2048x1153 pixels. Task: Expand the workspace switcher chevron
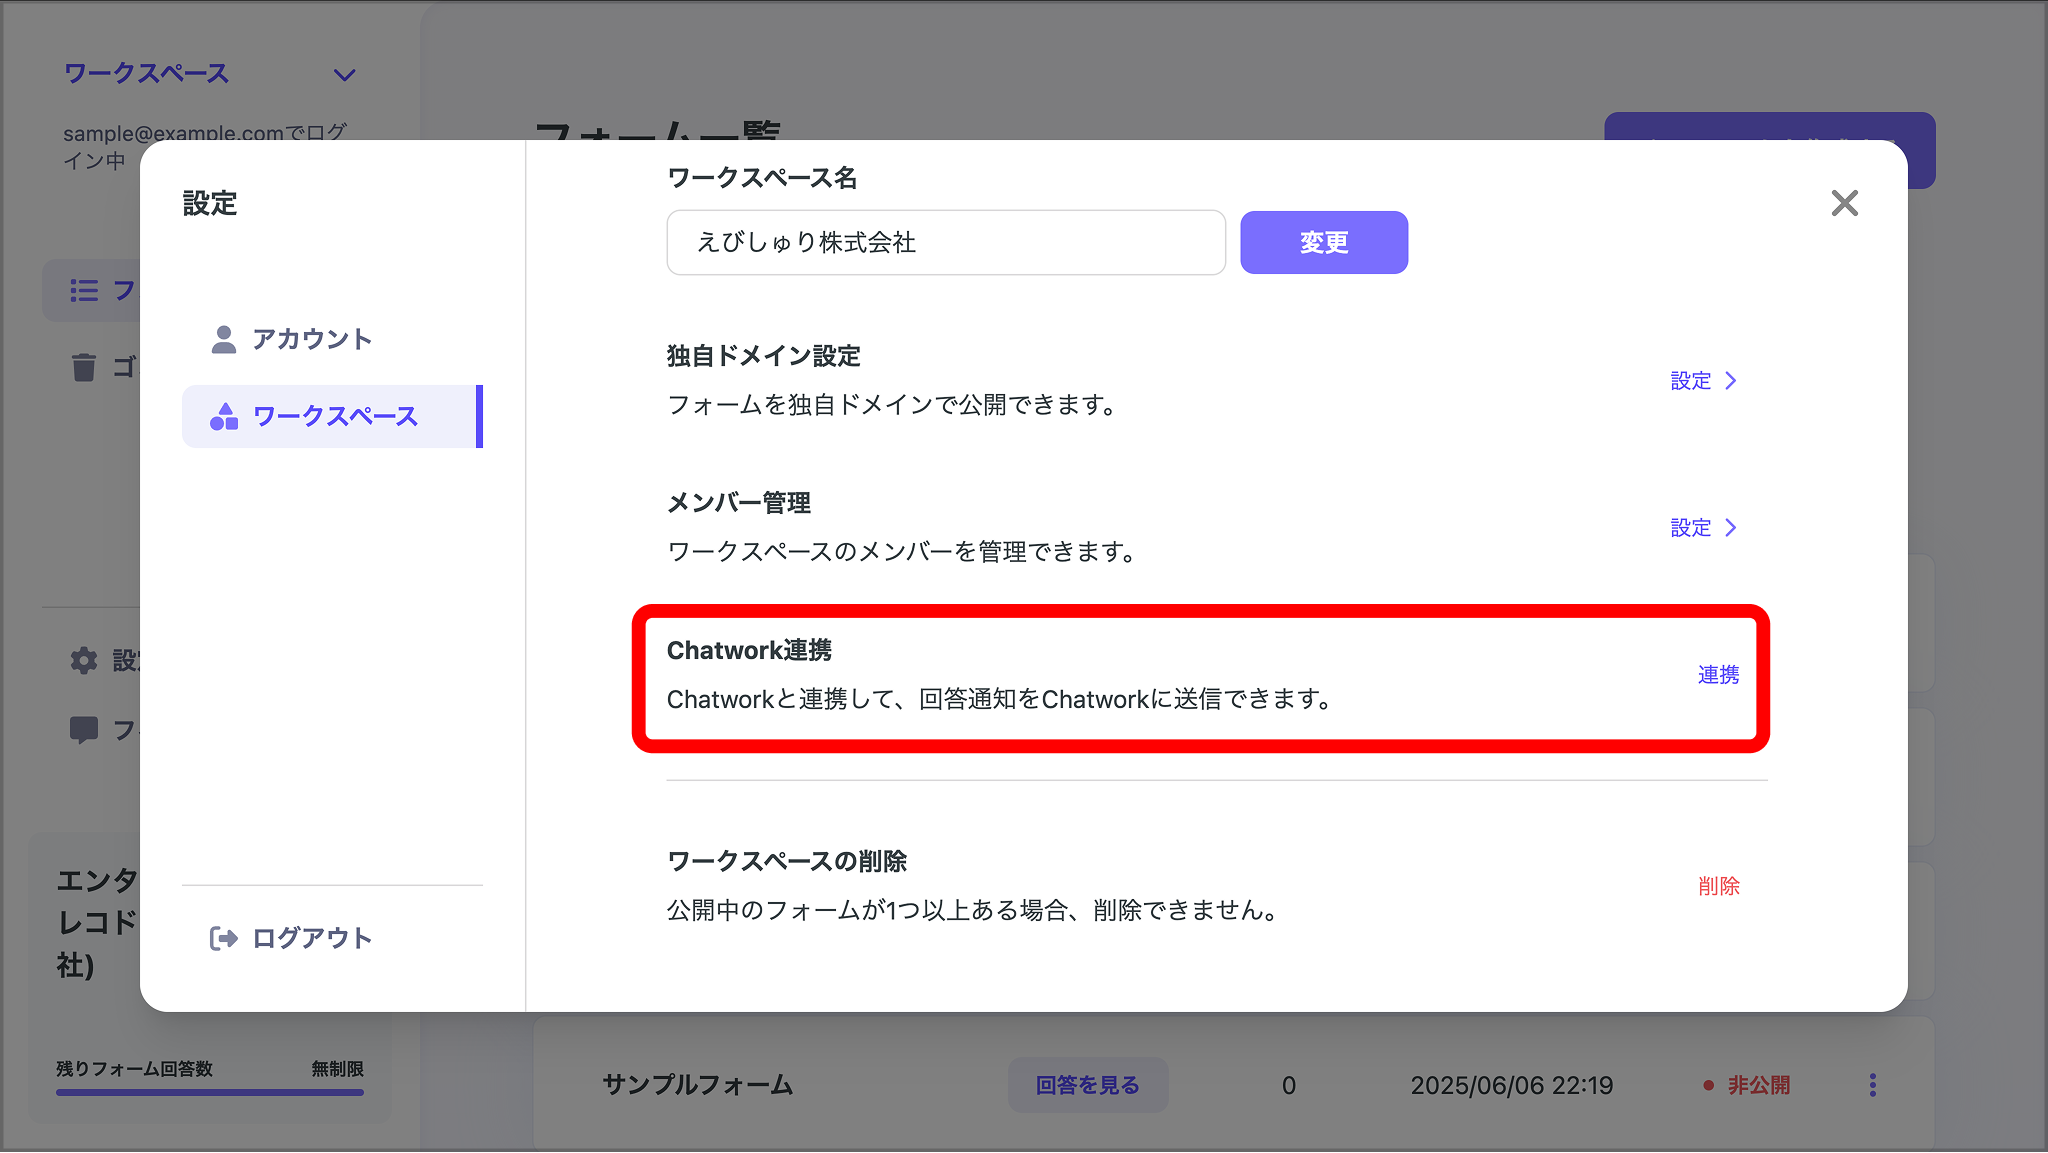pyautogui.click(x=344, y=74)
